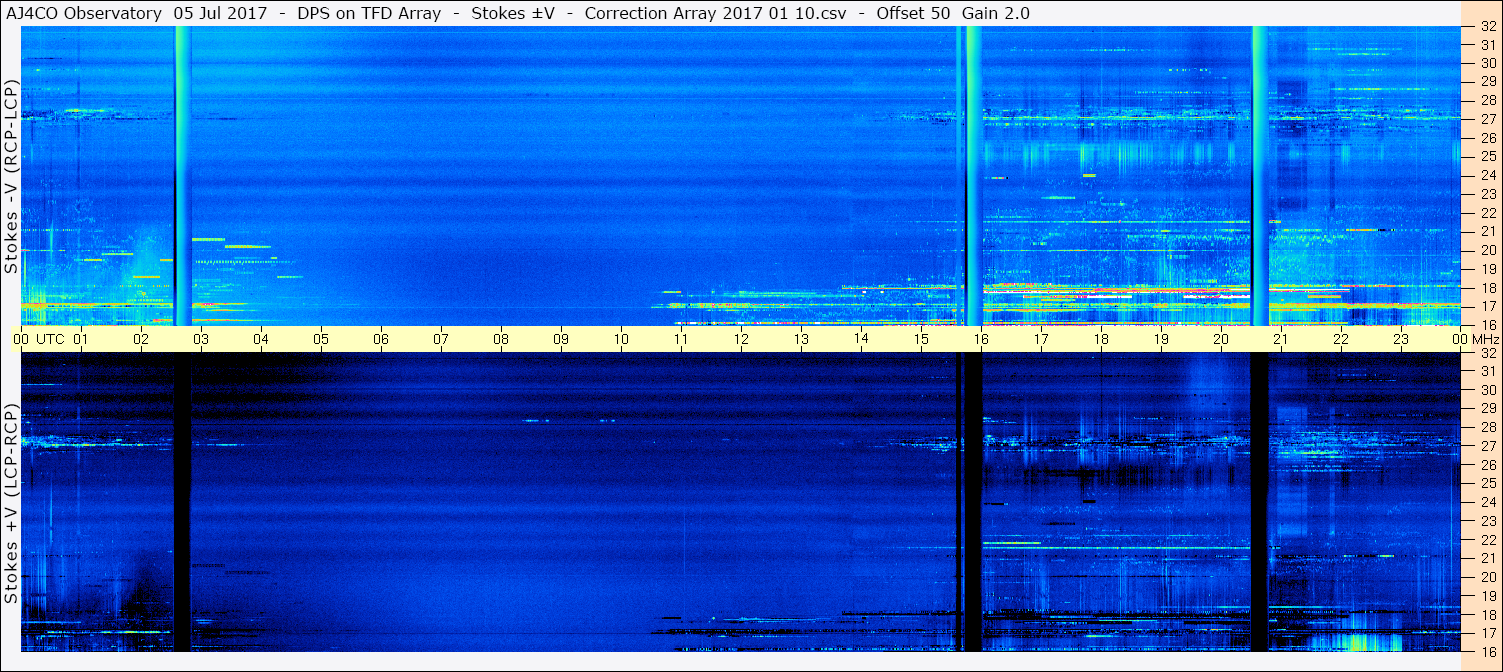Click 22 MHz tick in Stokes -V panel
Image resolution: width=1503 pixels, height=672 pixels.
tap(1487, 213)
